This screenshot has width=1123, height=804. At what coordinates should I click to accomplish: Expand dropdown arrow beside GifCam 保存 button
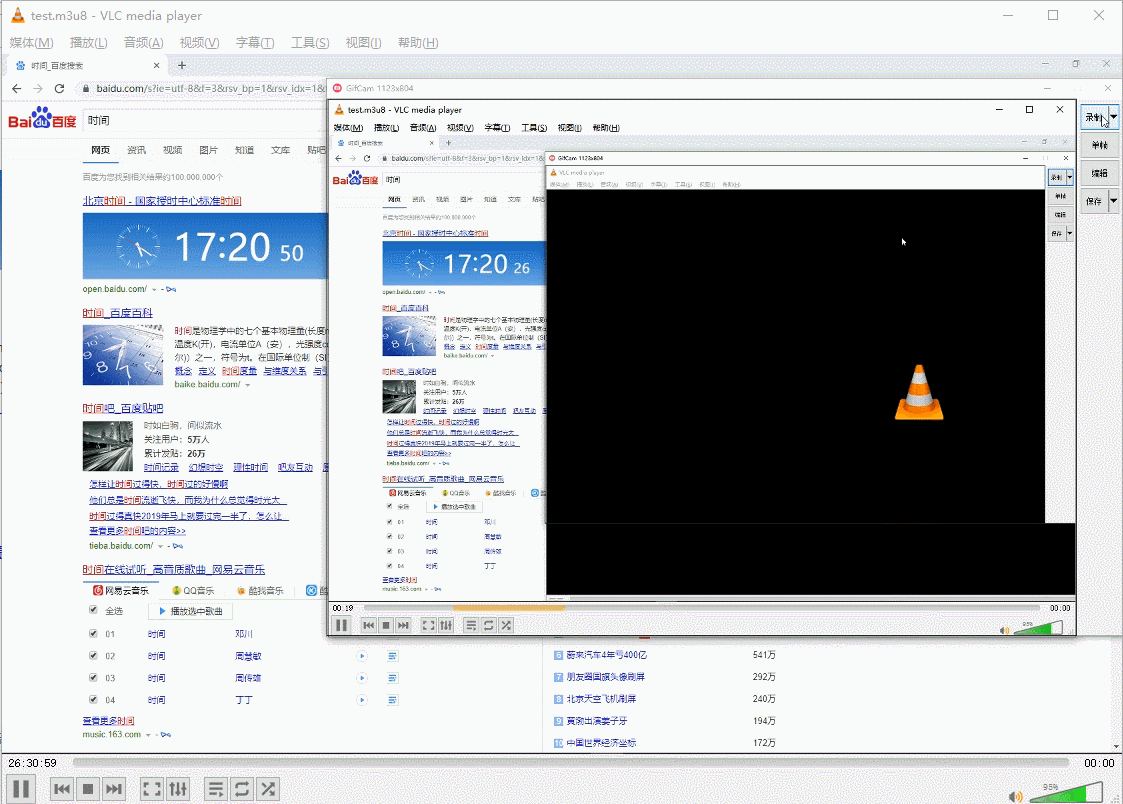1114,201
